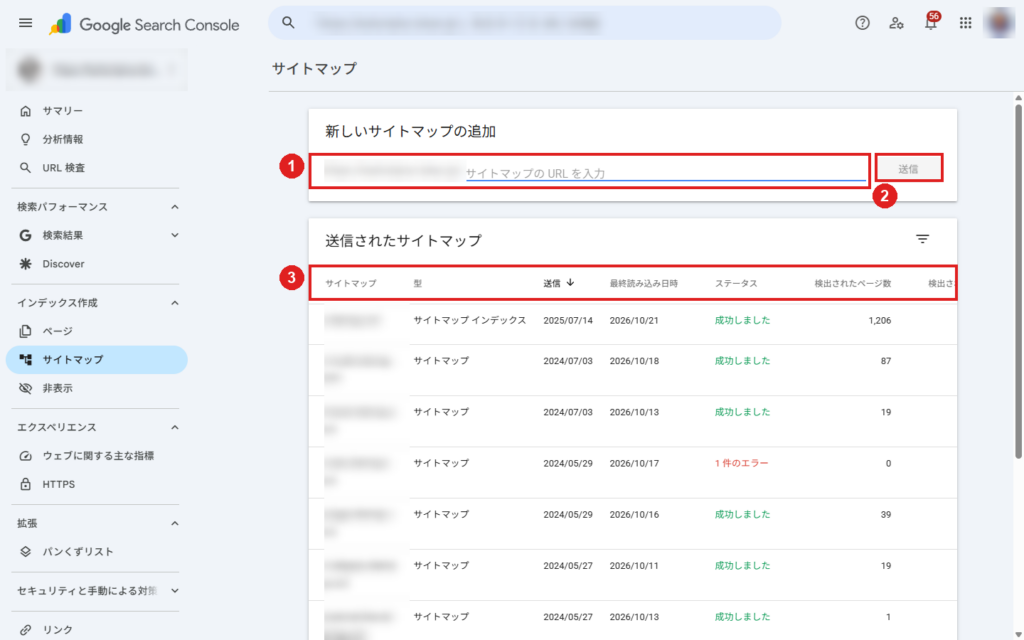Expand the セキュリティと手動による対策 section

click(x=174, y=591)
